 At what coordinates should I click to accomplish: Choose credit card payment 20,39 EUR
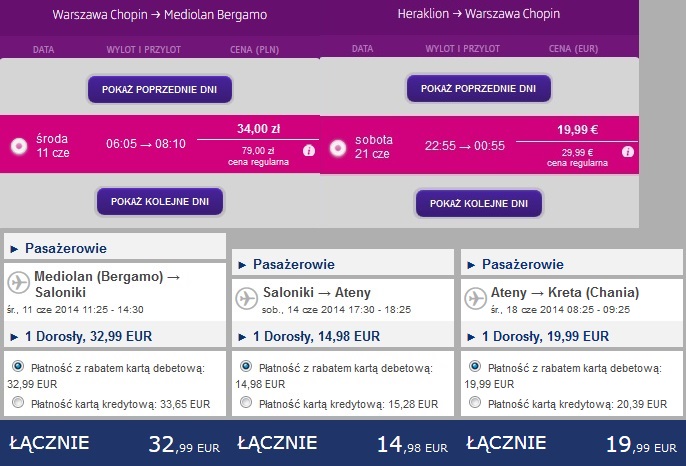(x=475, y=402)
